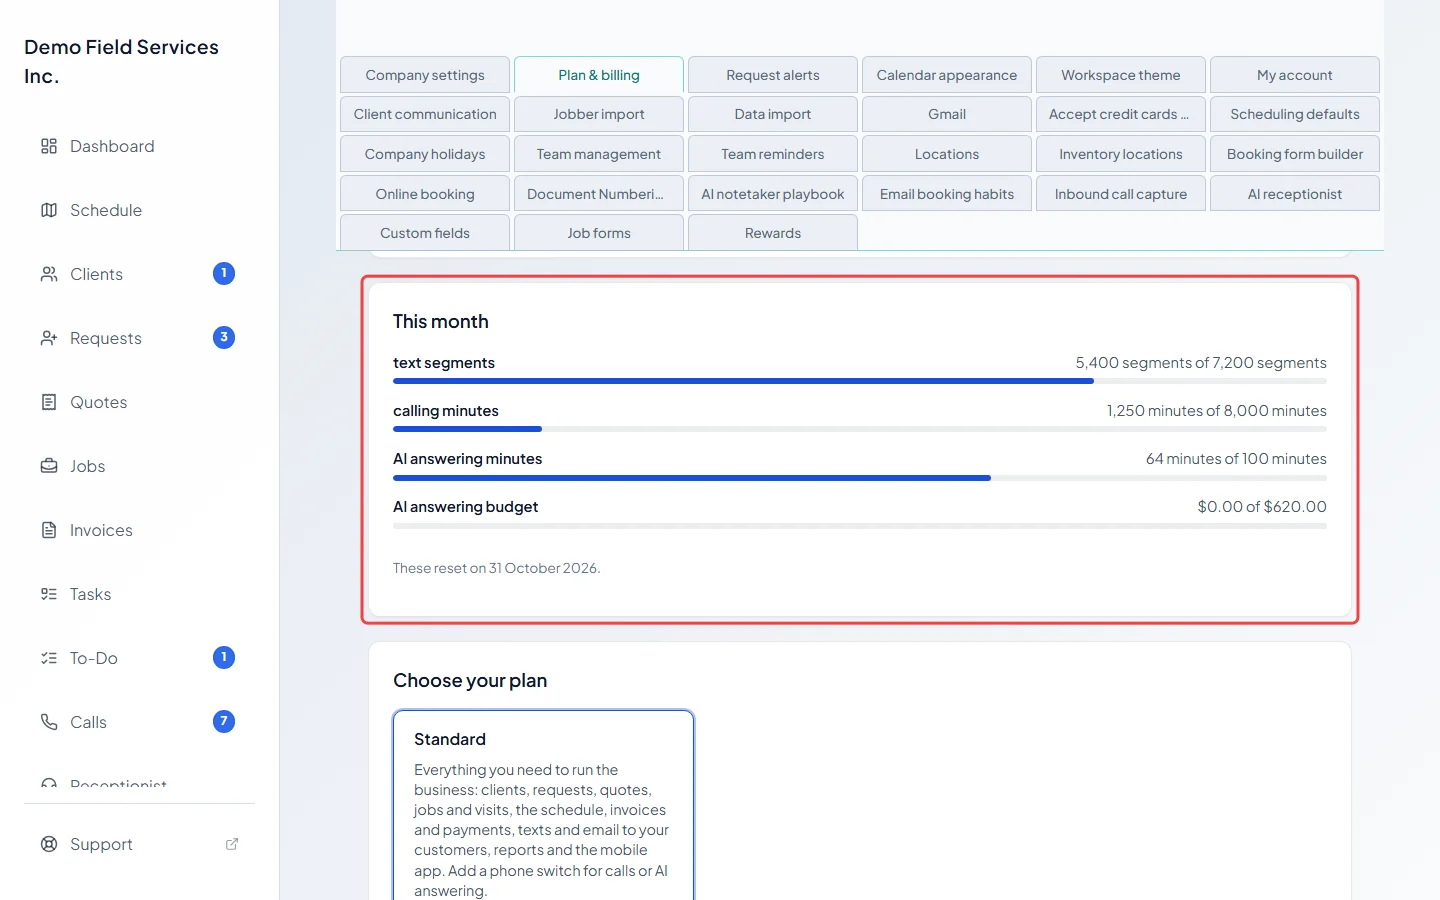The image size is (1440, 900).
Task: Click the Invoices file icon
Action: (x=49, y=530)
